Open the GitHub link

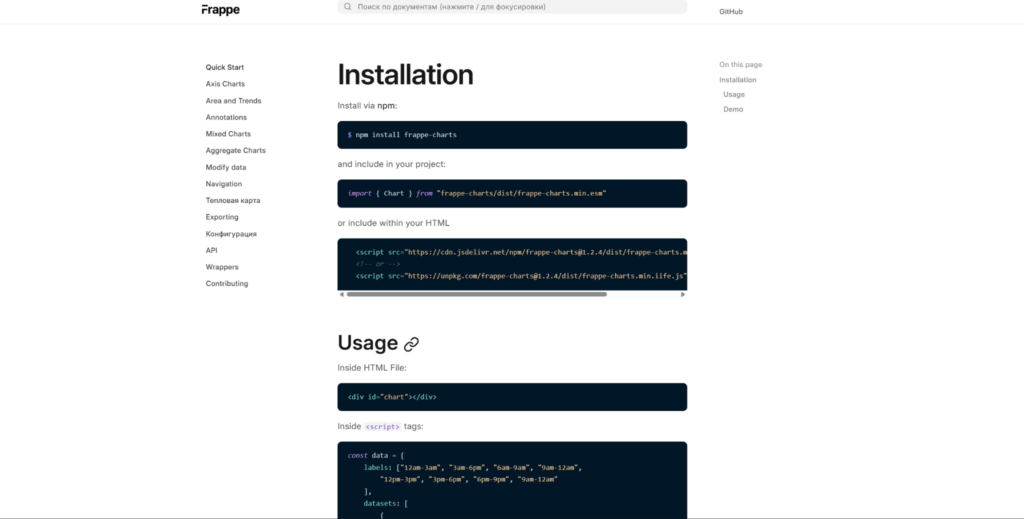(731, 12)
